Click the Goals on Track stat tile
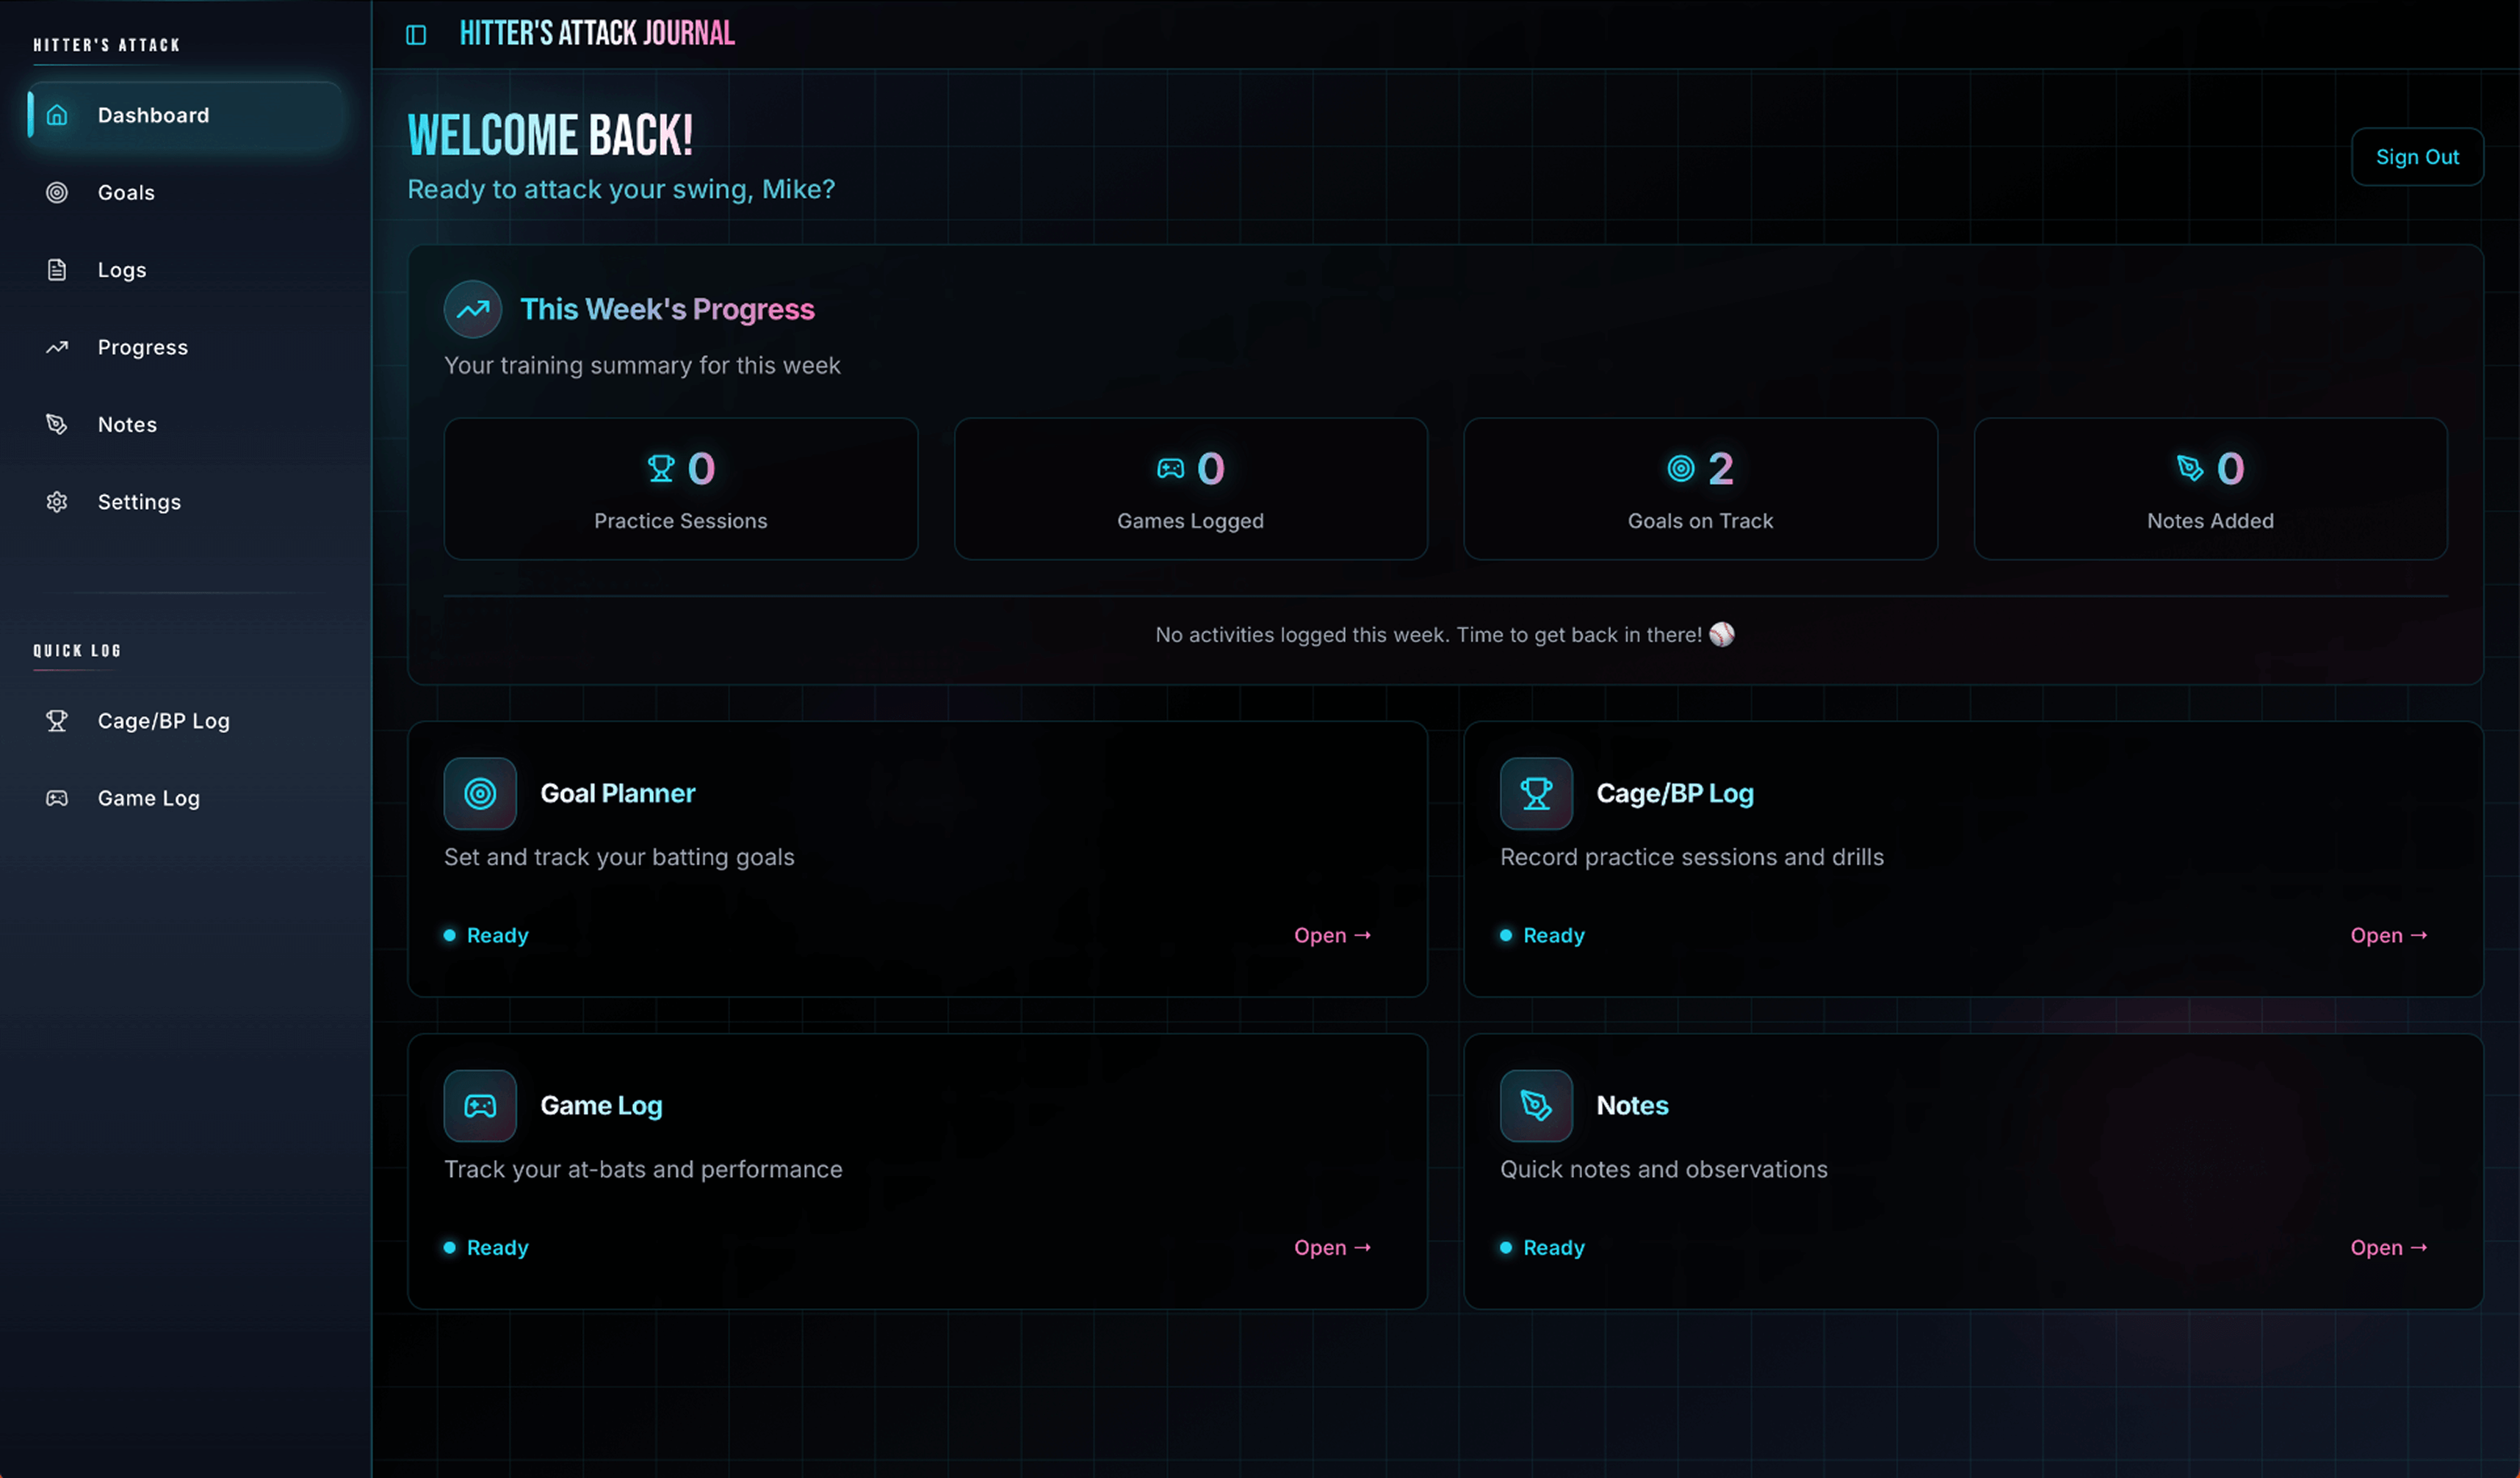 [x=1700, y=489]
